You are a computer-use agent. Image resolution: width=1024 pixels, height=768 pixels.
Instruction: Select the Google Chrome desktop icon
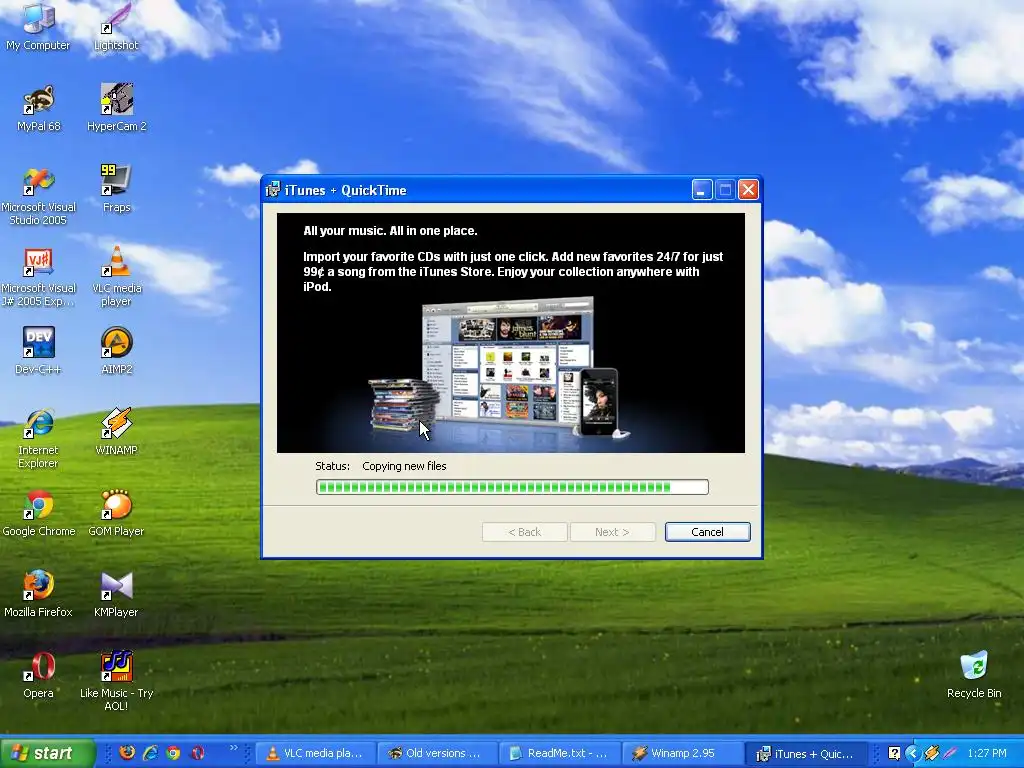[x=39, y=513]
